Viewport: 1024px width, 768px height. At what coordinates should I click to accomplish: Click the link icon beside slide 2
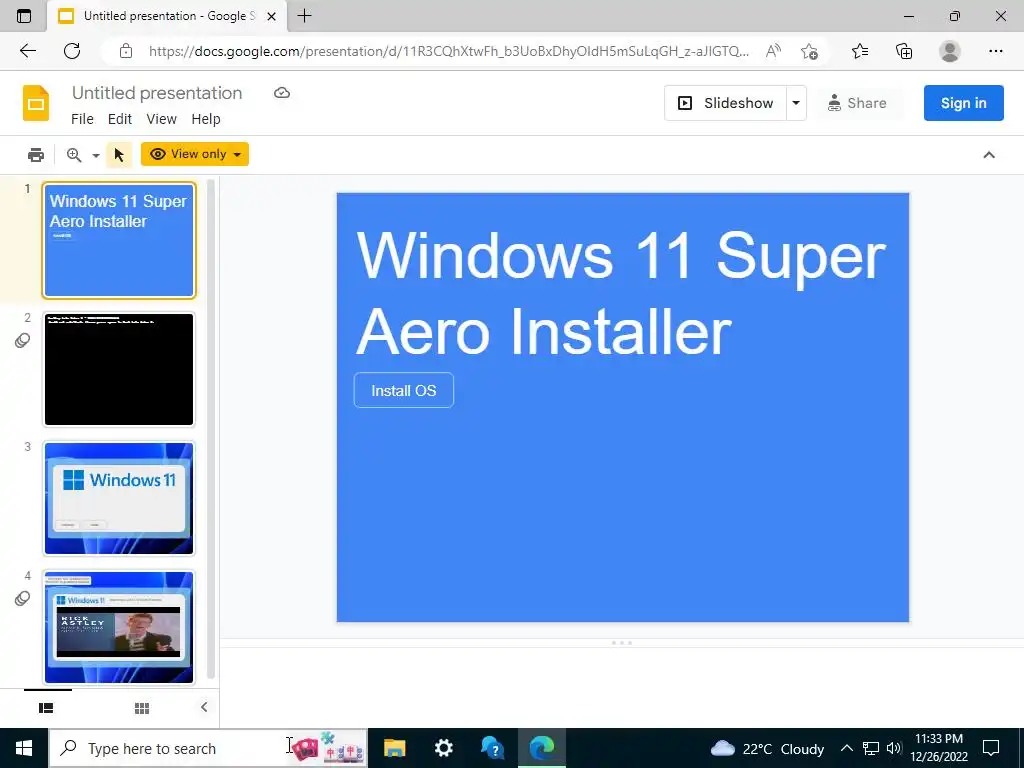point(22,340)
